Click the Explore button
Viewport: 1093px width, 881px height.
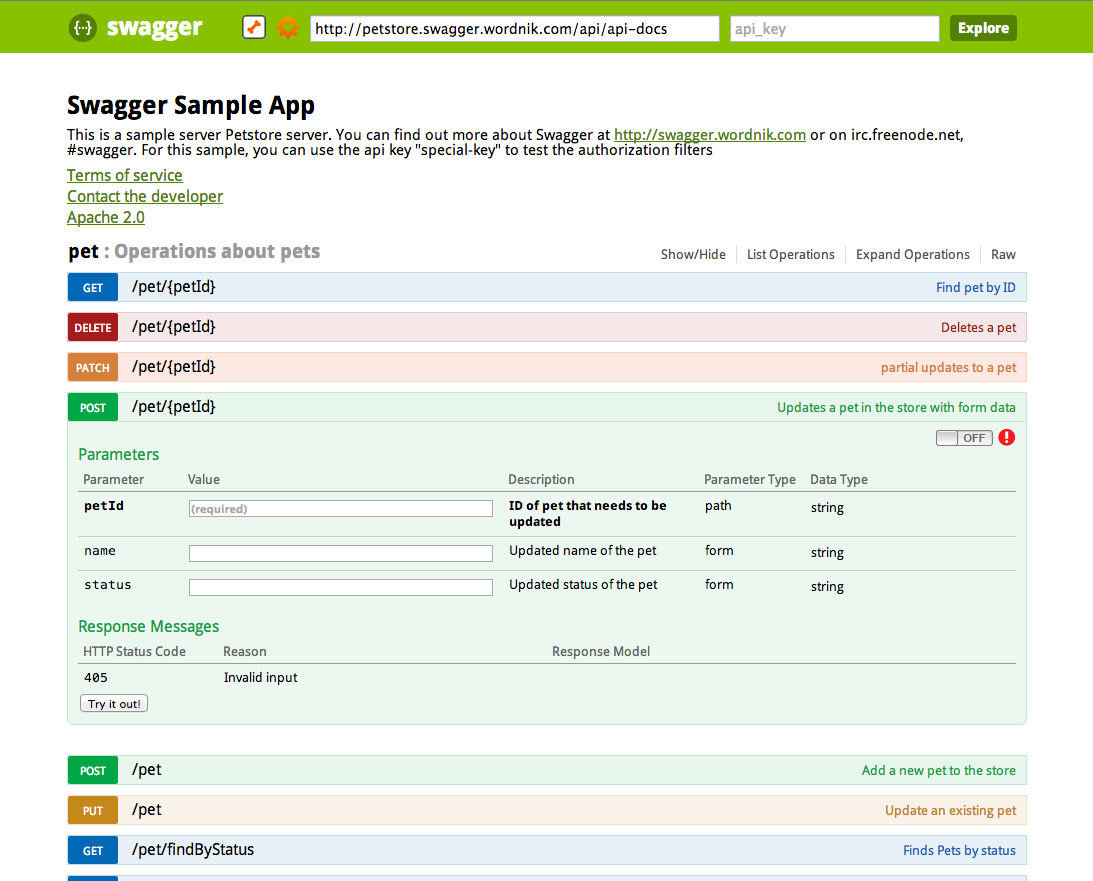(x=983, y=28)
